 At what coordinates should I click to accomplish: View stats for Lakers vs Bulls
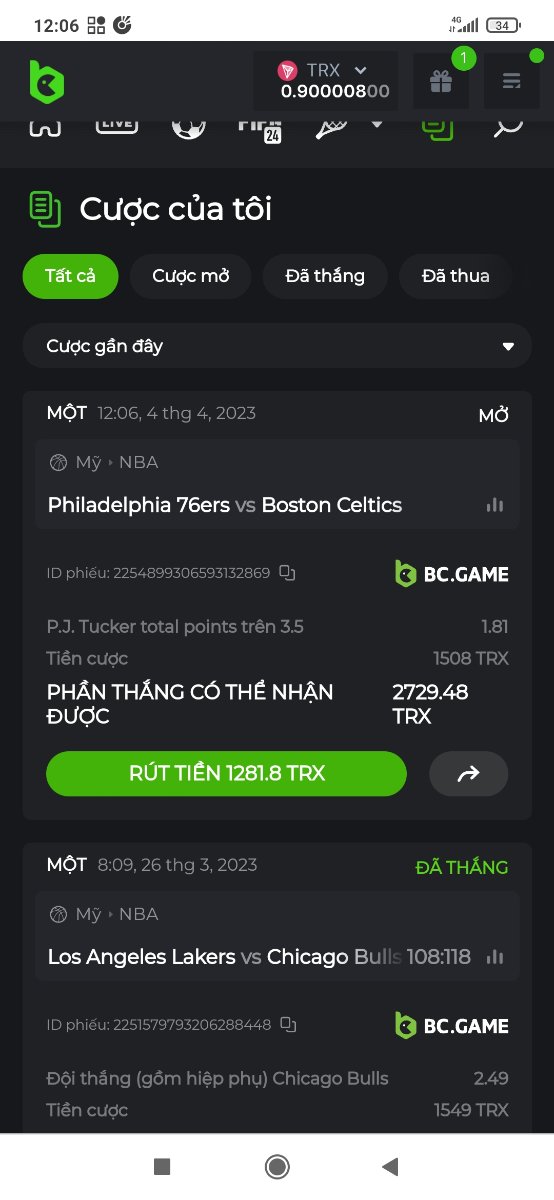(x=495, y=957)
